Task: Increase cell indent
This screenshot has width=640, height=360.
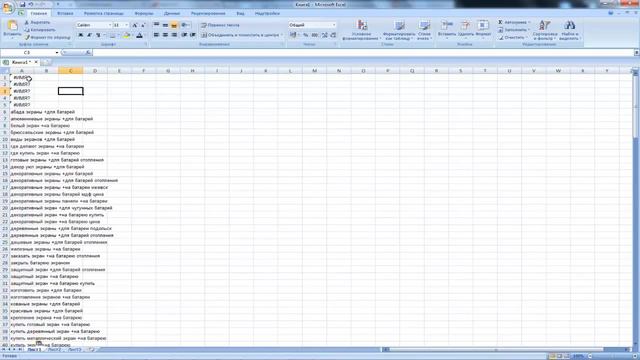Action: [x=193, y=36]
